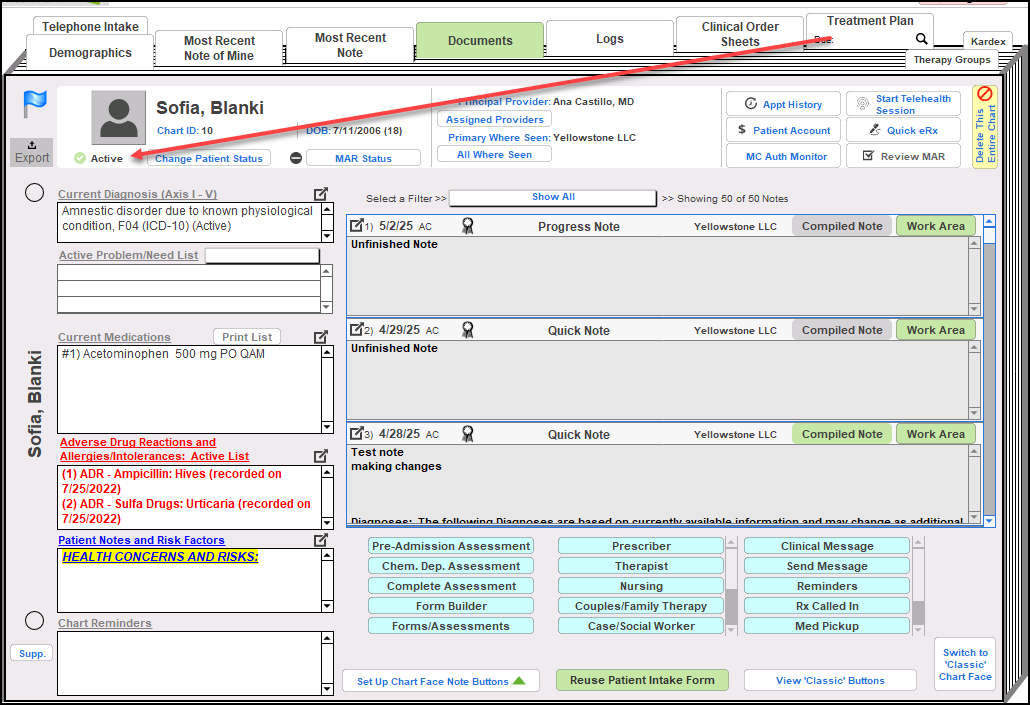Screen dimensions: 1030x705
Task: Click the magnifier search icon by Treatment Plan
Action: [921, 40]
